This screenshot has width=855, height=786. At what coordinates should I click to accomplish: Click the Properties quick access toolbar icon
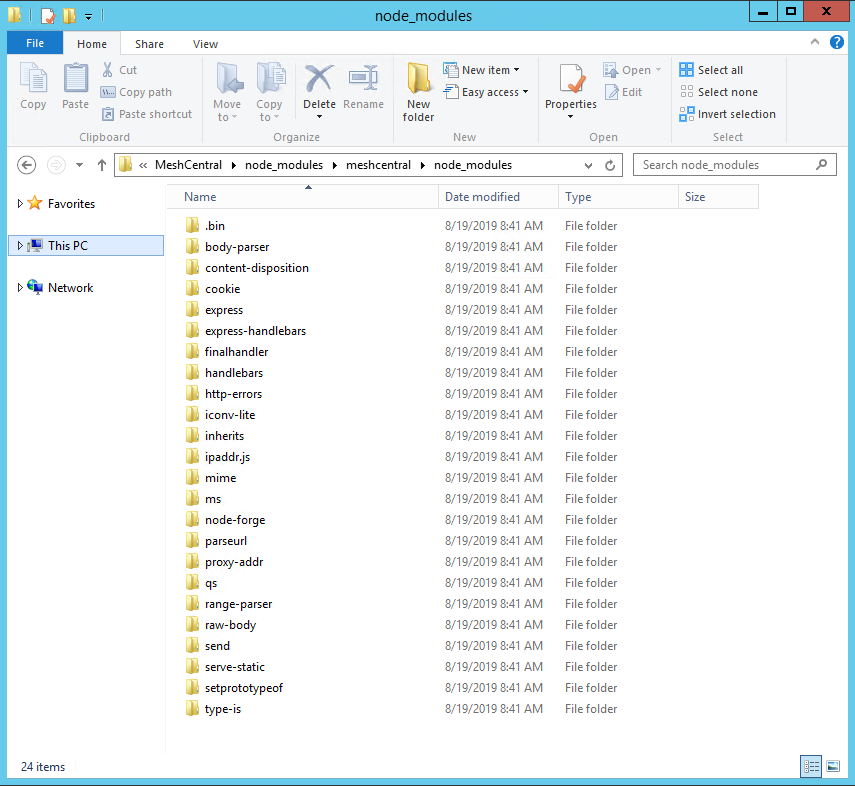[x=48, y=15]
